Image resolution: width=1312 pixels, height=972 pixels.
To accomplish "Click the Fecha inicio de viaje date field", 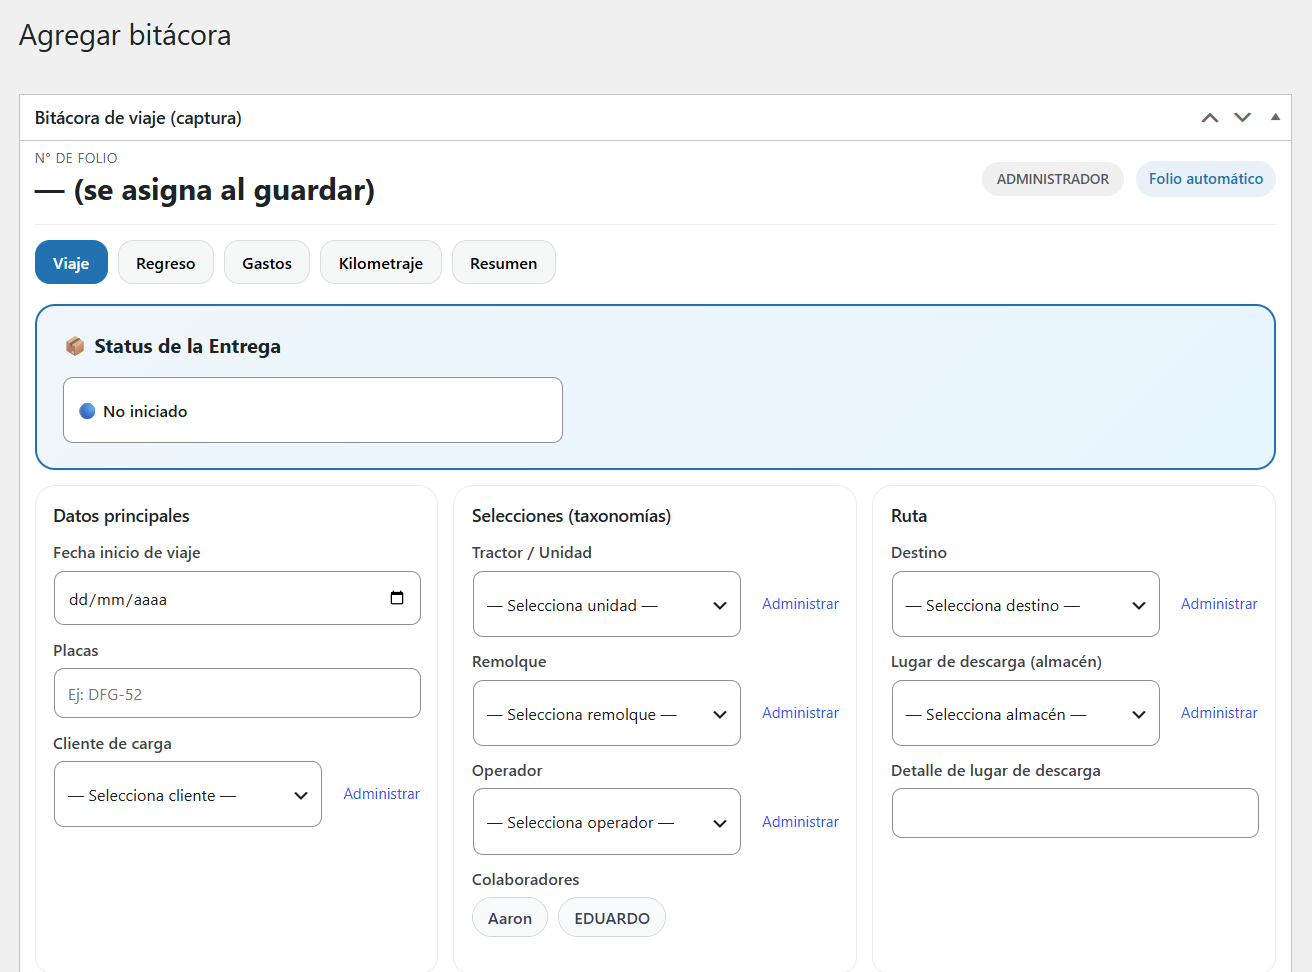I will (237, 598).
